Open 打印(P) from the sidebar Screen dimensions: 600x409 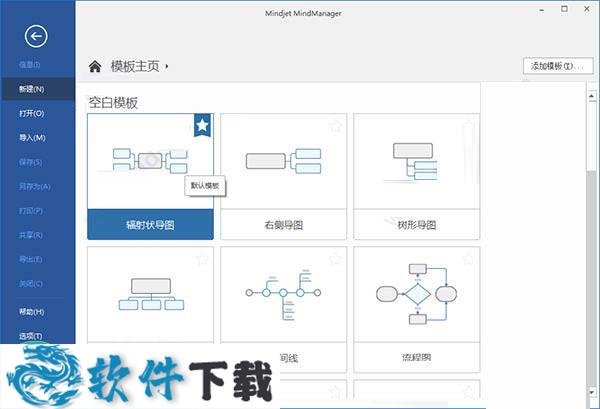point(31,211)
